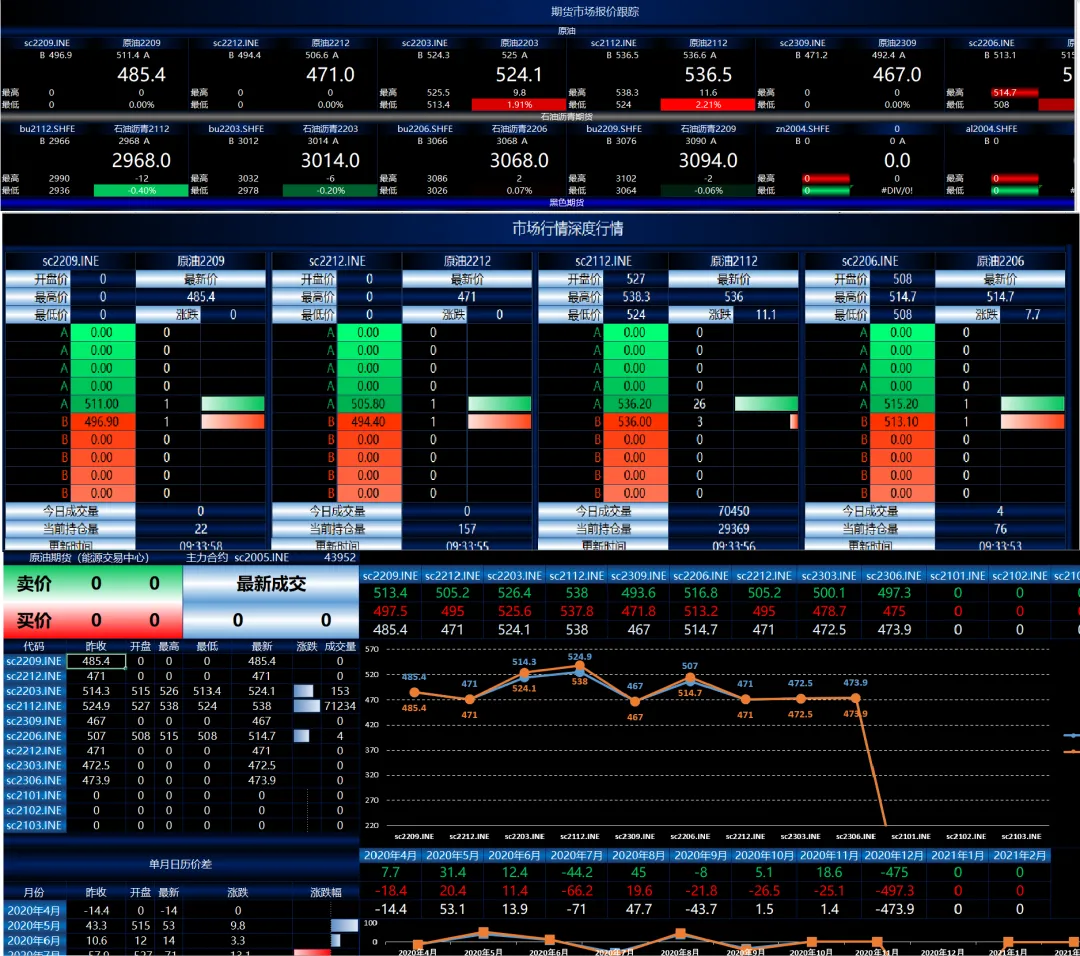
Task: Click the 昨收 header beside 代码
Action: tap(96, 646)
